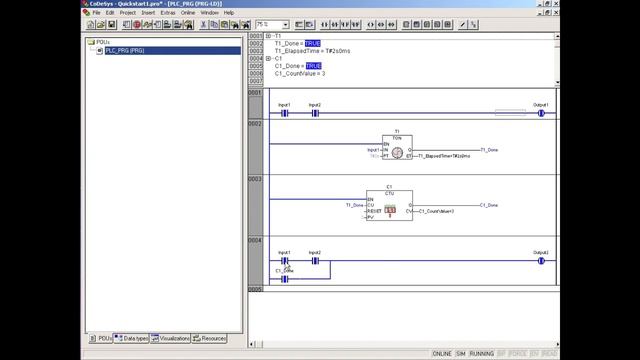This screenshot has width=640, height=360.
Task: Open Global Search binoculars icon
Action: click(x=189, y=24)
